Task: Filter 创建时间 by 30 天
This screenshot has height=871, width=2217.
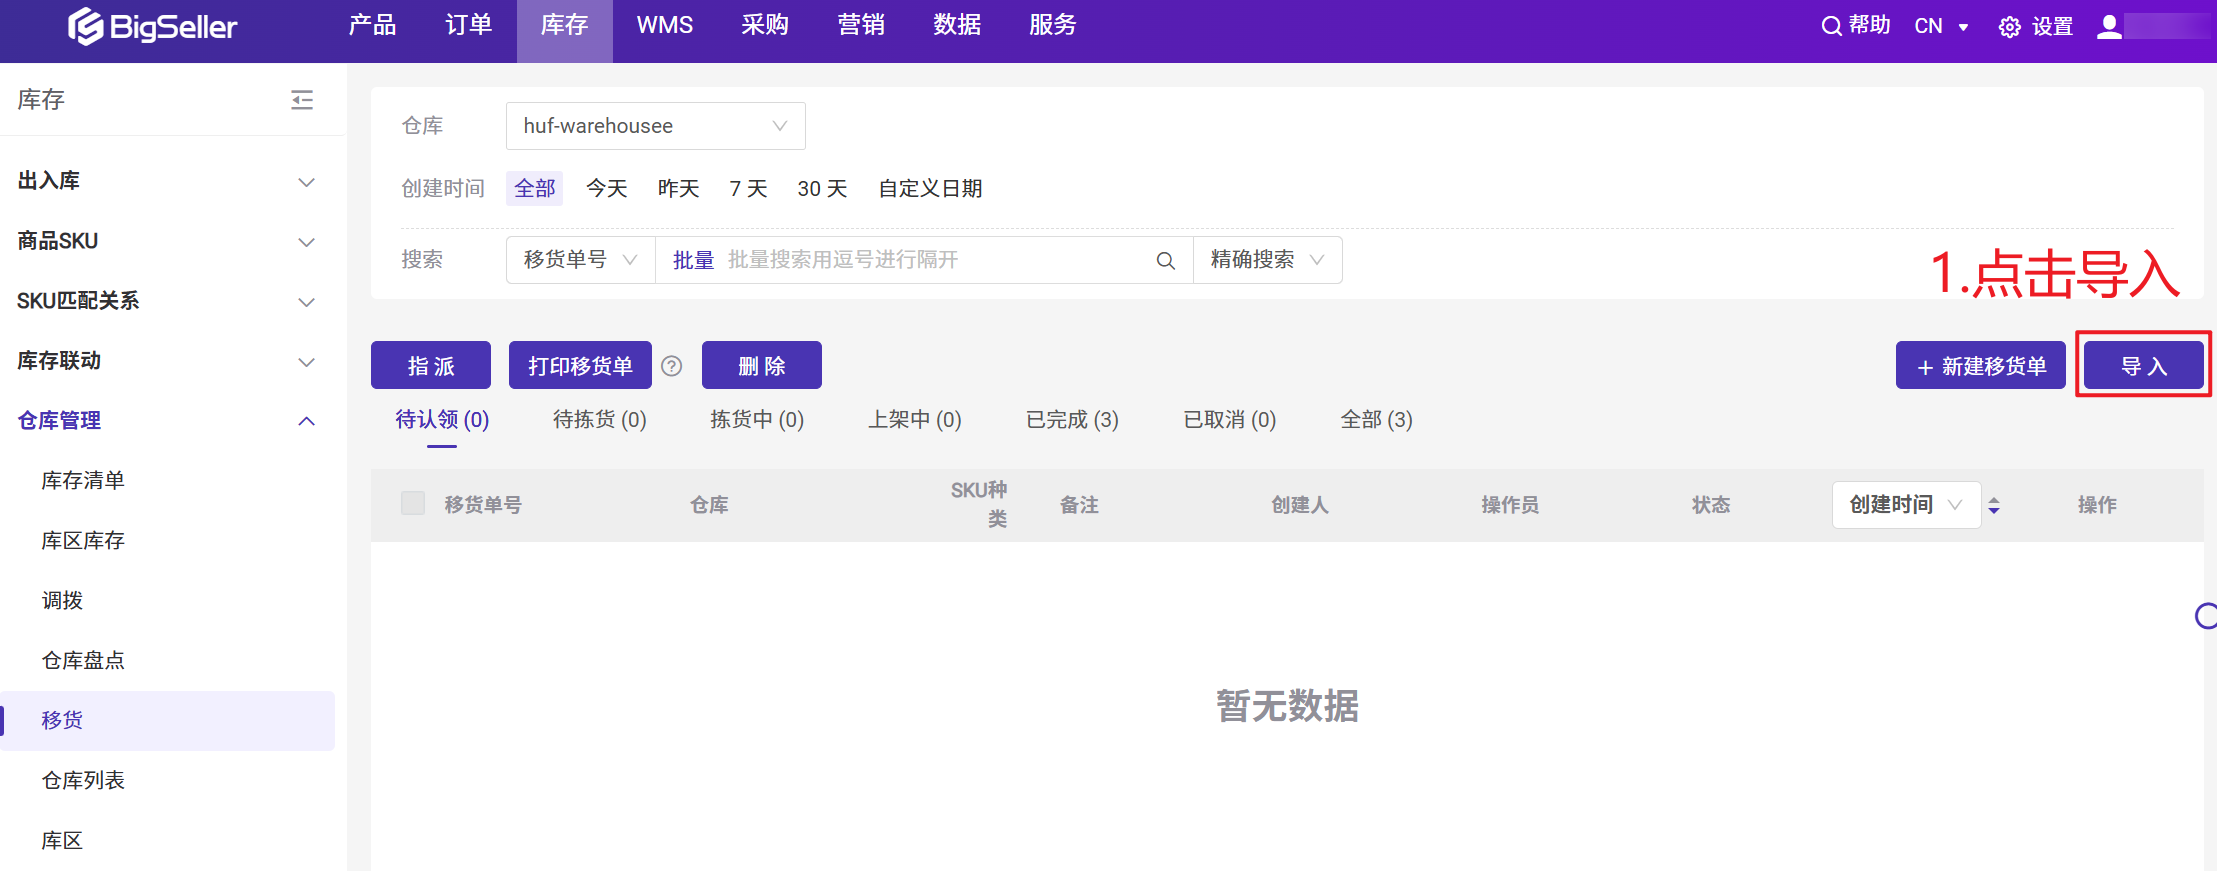Action: coord(822,188)
